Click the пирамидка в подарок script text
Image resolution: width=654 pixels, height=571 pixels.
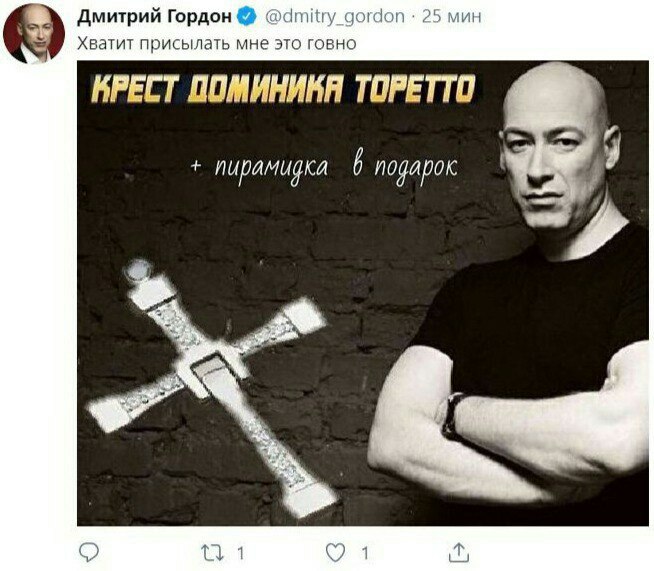324,168
